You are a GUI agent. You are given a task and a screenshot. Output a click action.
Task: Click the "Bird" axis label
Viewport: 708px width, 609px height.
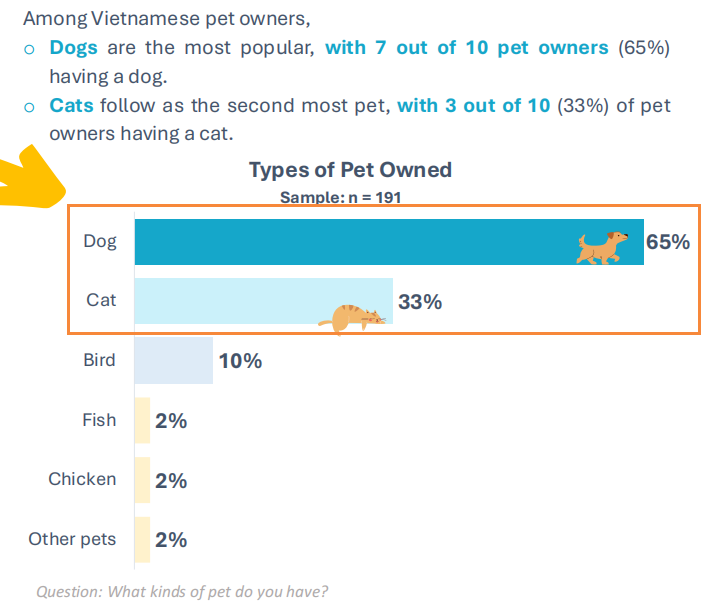point(99,360)
